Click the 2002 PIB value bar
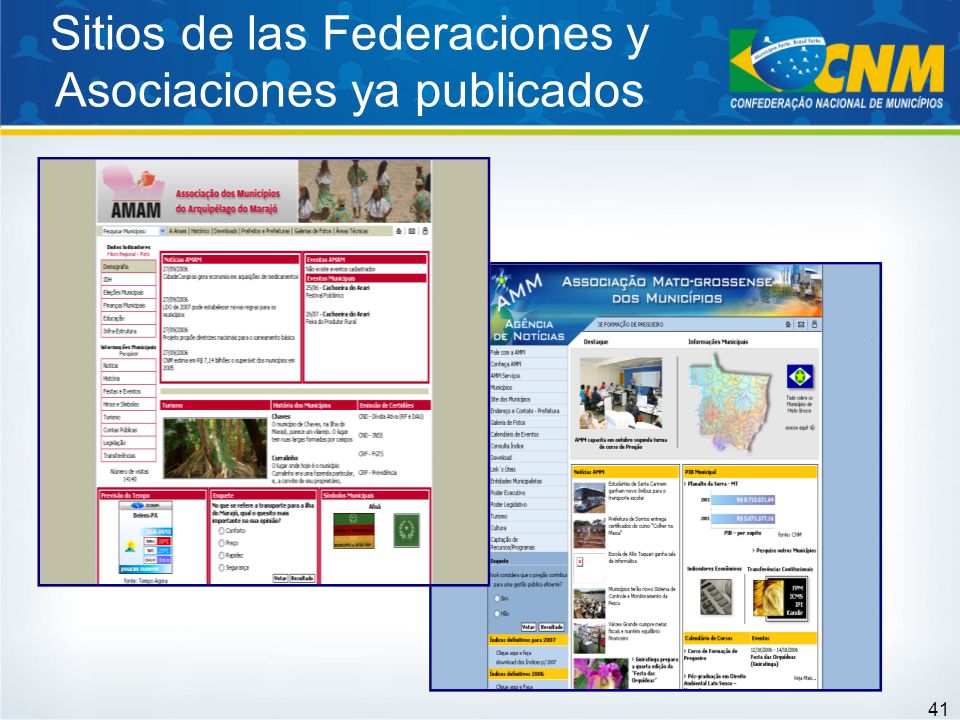 (x=743, y=500)
